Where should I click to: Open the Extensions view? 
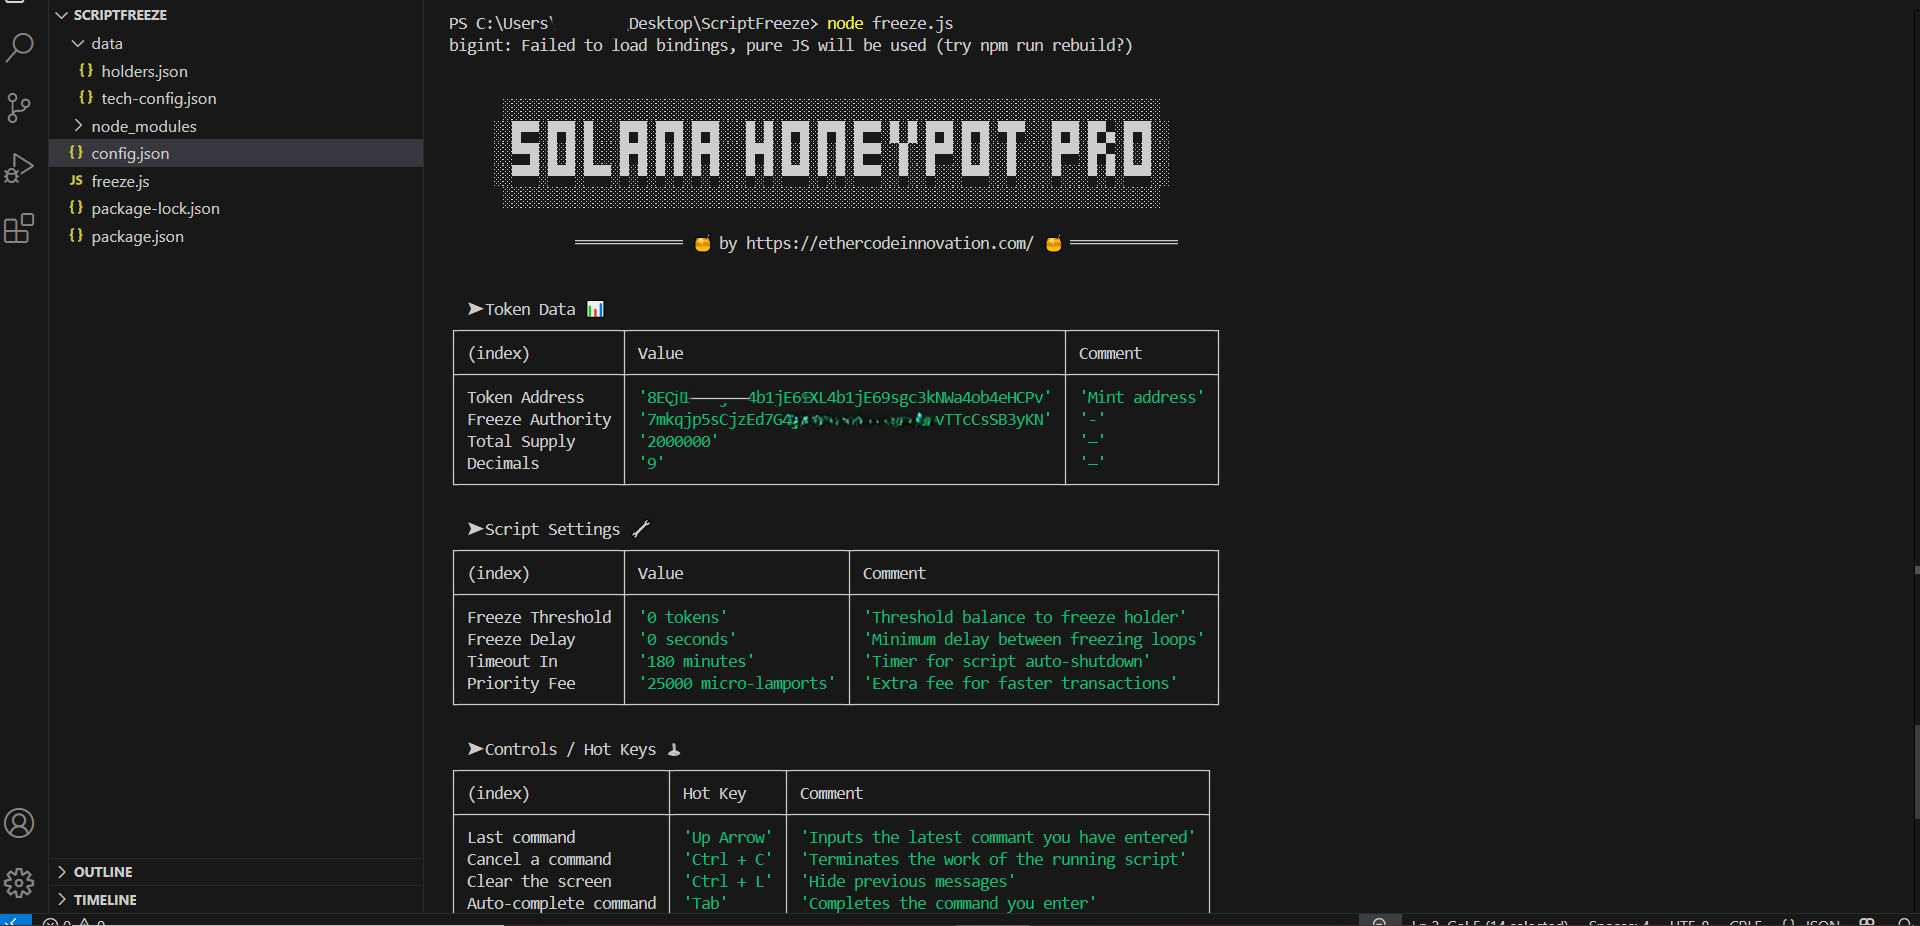(x=19, y=229)
